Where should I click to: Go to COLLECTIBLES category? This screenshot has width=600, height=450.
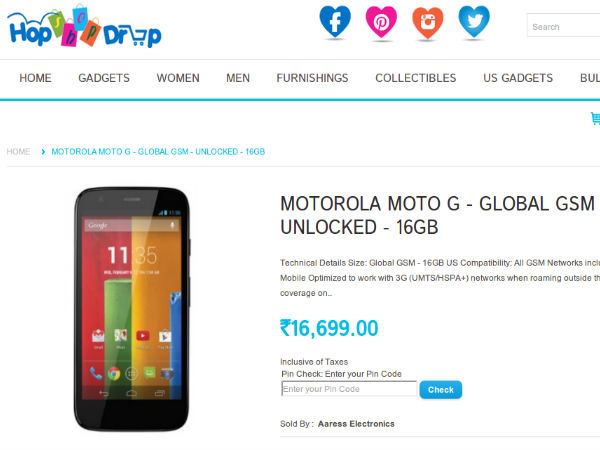[x=416, y=78]
